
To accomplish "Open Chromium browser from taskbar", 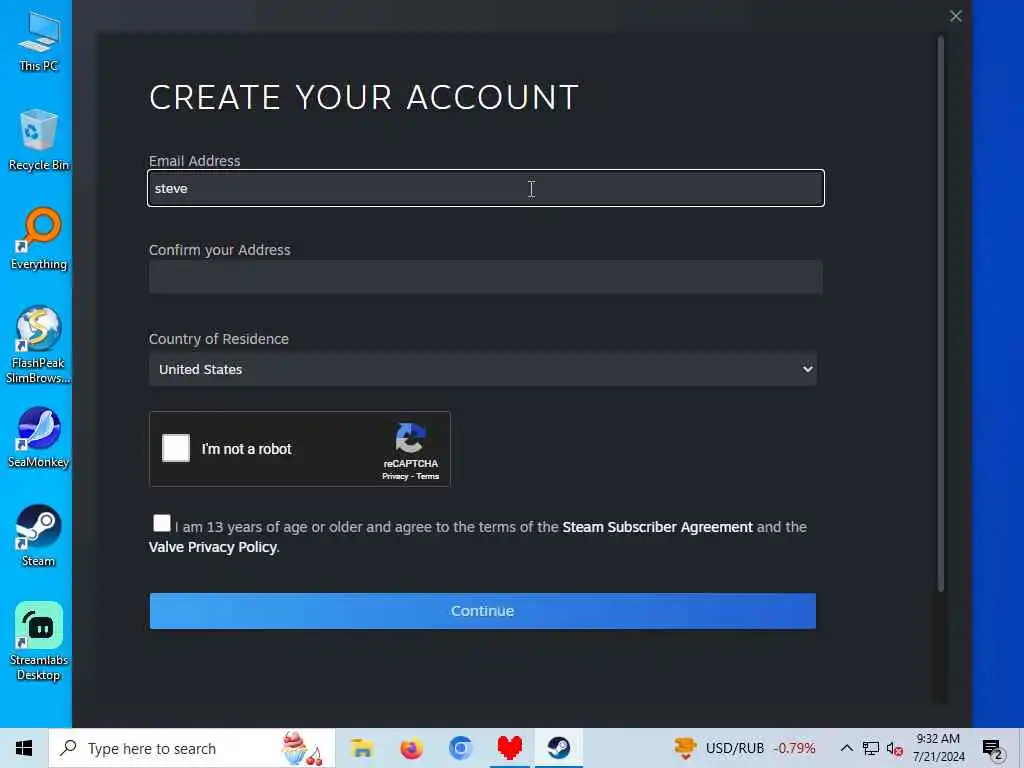I will [460, 748].
